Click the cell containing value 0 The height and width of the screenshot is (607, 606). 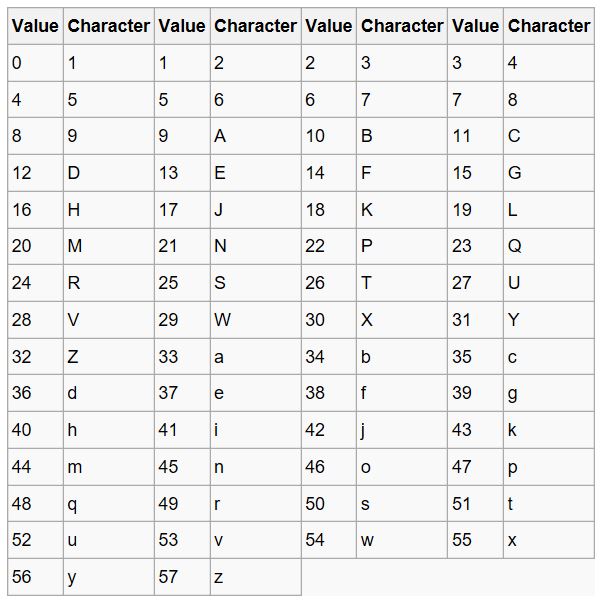(x=34, y=63)
